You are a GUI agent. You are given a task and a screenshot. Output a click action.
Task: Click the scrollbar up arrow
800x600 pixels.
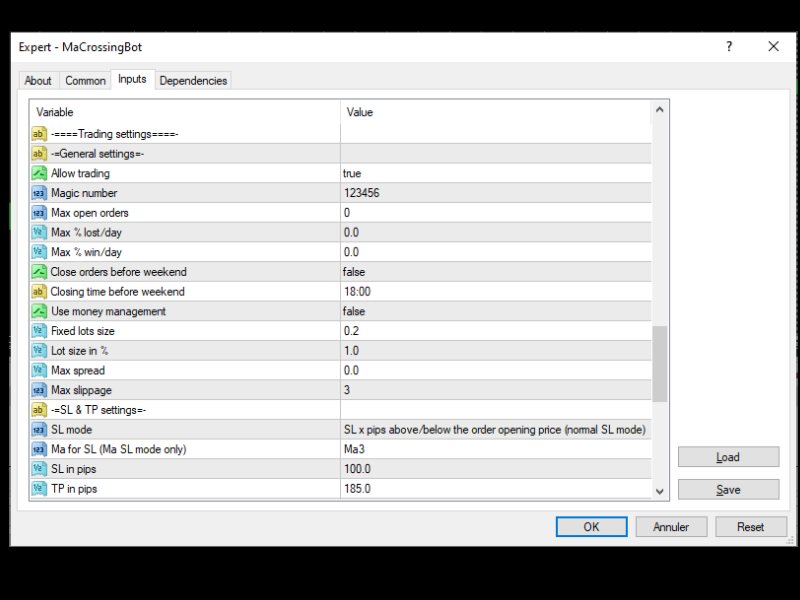coord(659,110)
